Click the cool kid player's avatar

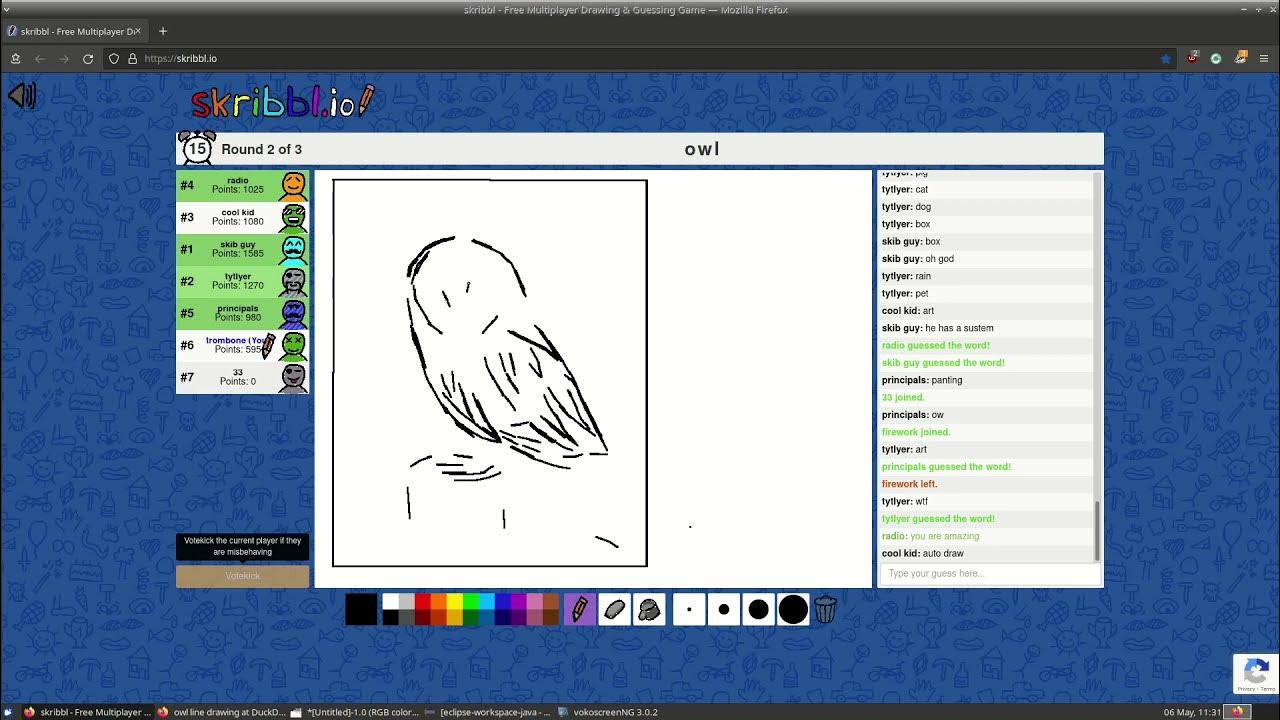[x=293, y=217]
